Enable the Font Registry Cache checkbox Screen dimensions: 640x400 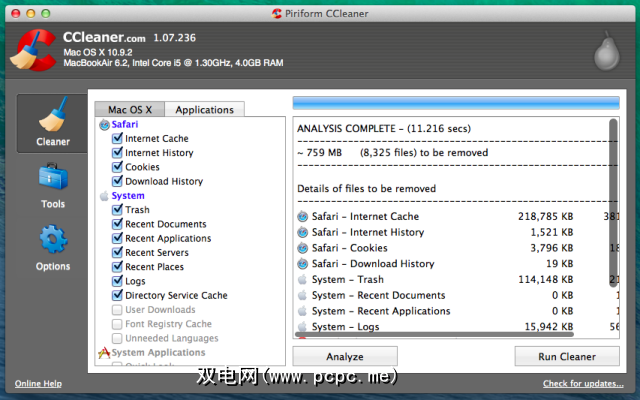pyautogui.click(x=117, y=324)
